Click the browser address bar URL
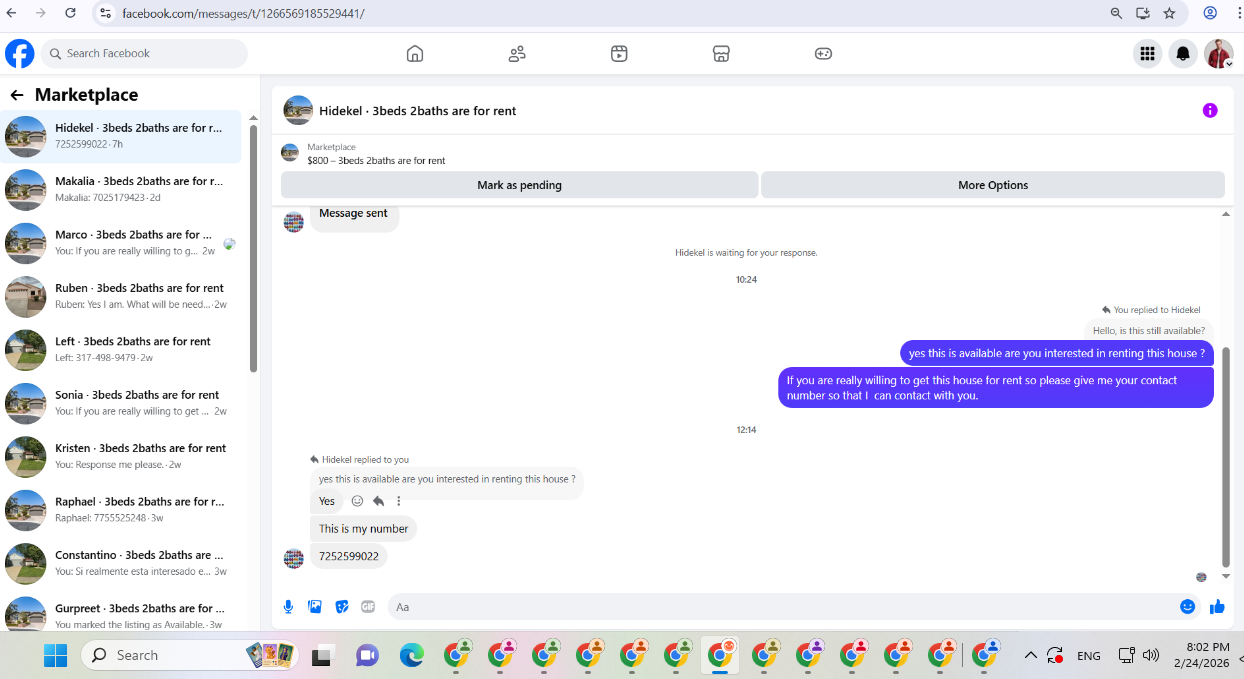Viewport: 1244px width, 679px height. pos(243,14)
